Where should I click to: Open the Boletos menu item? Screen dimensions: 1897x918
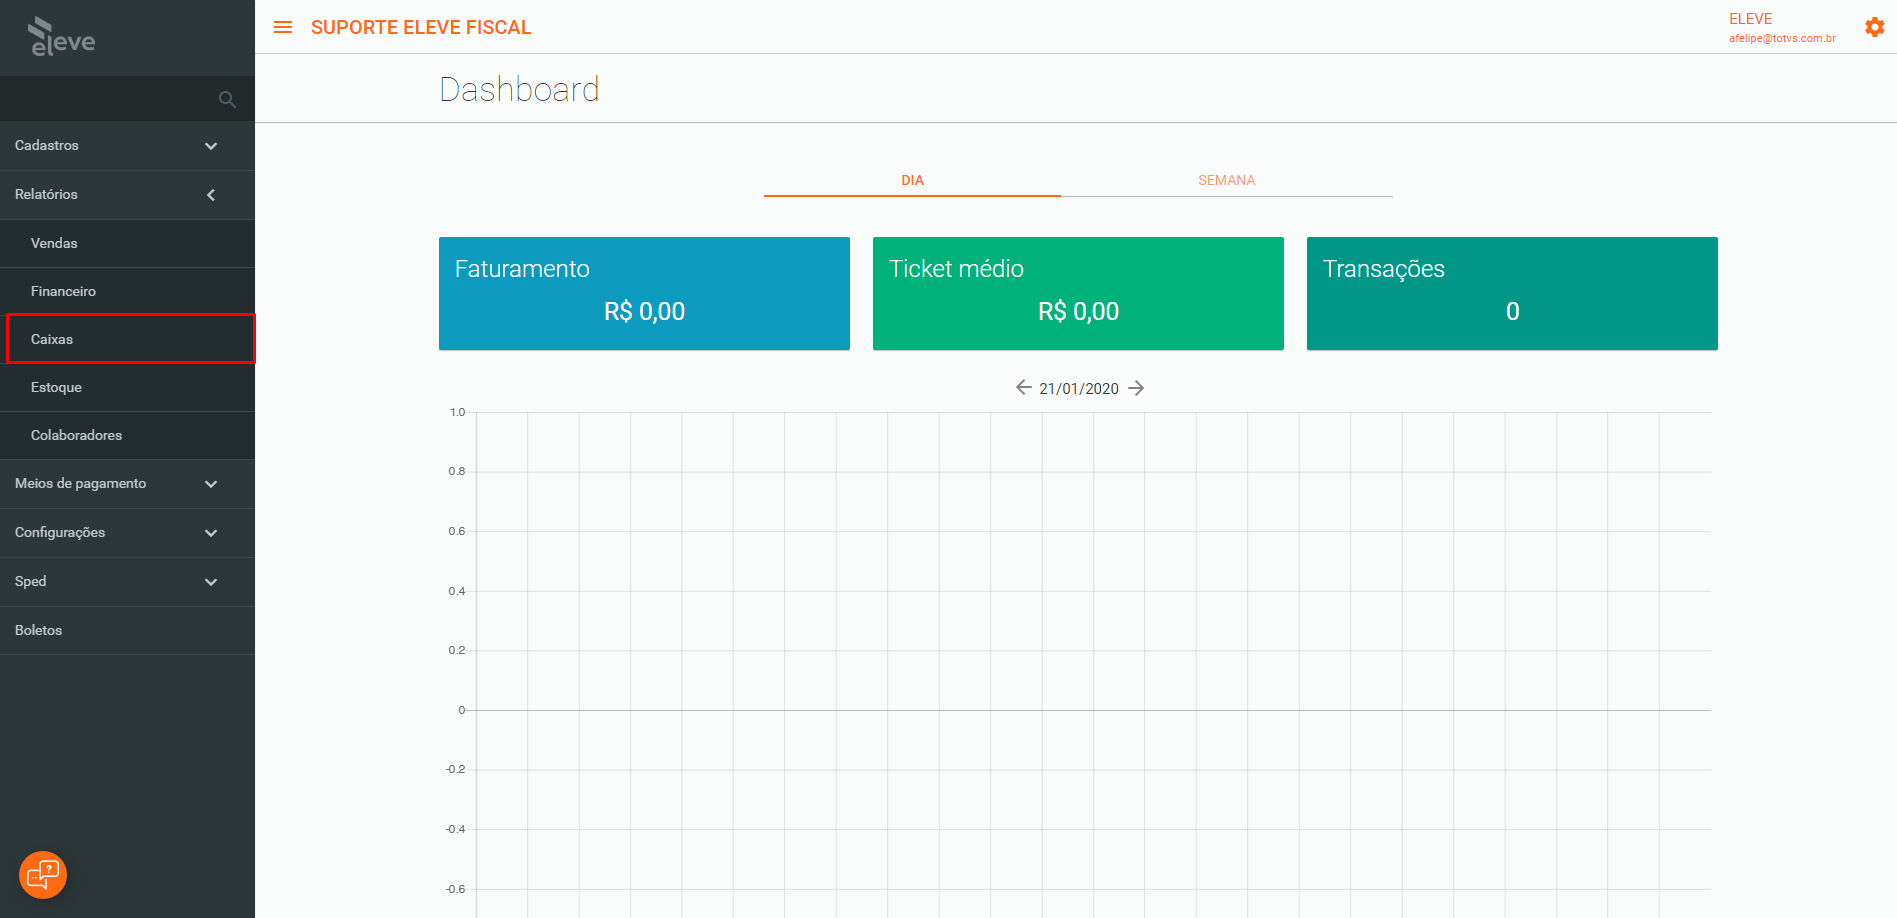pyautogui.click(x=127, y=630)
